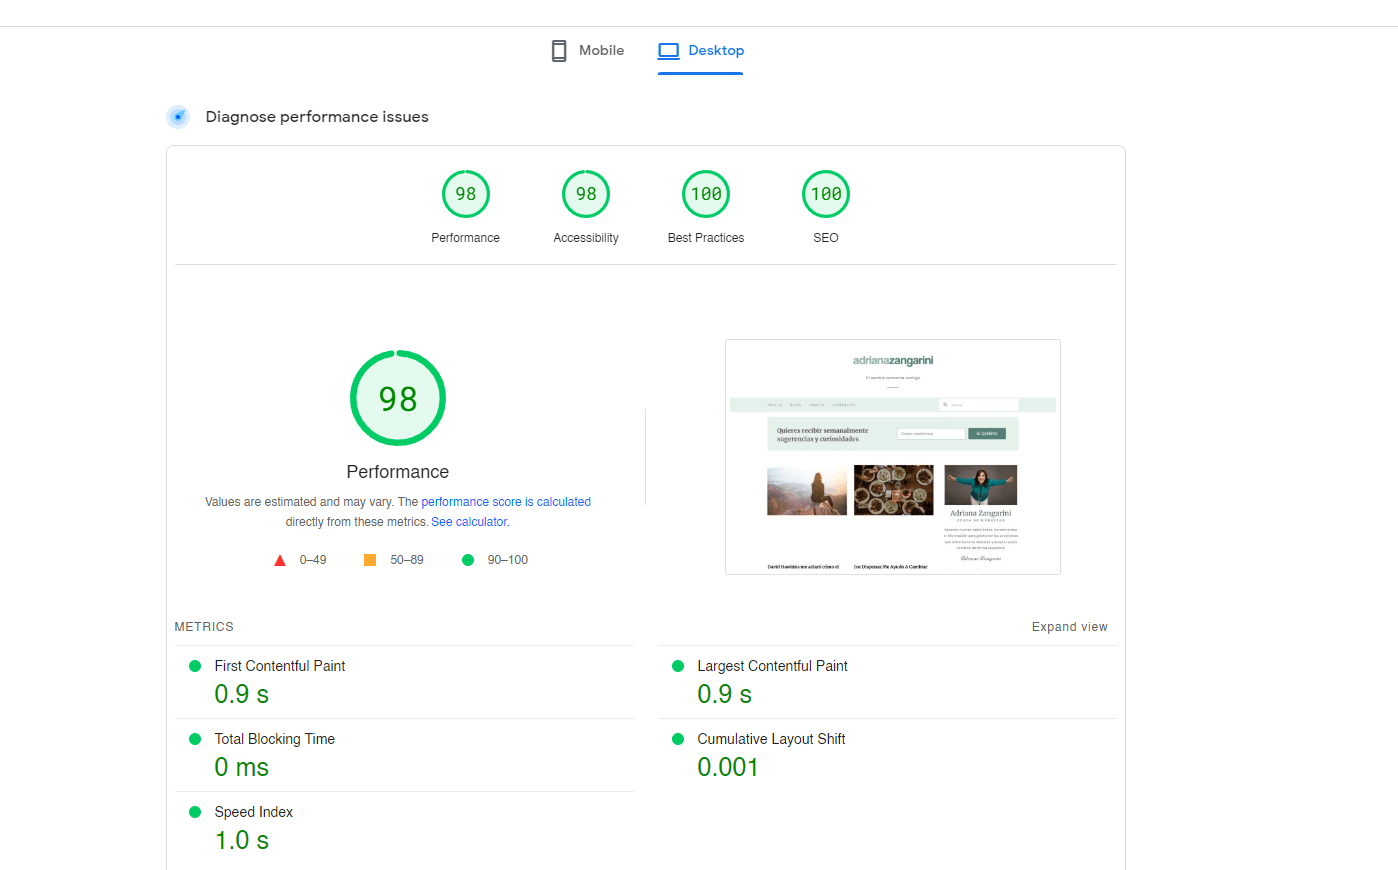This screenshot has height=870, width=1398.
Task: Click green dot beside First Contentful Paint
Action: tap(195, 666)
